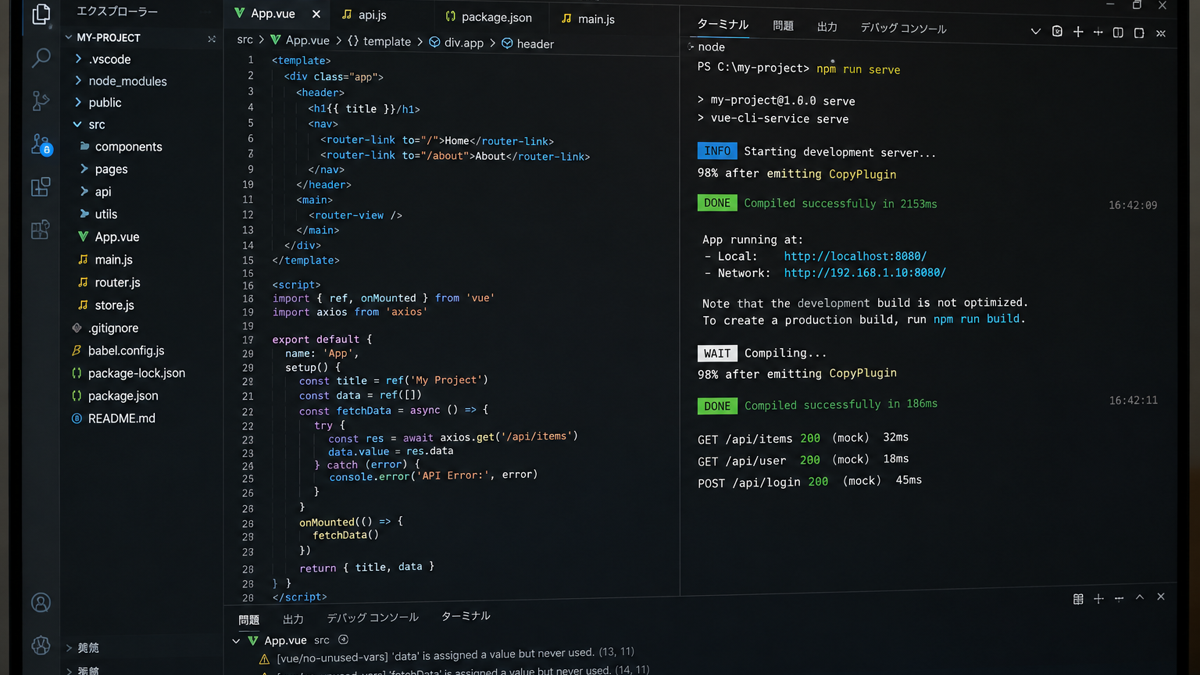
Task: Click the split terminal icon
Action: [x=1098, y=32]
